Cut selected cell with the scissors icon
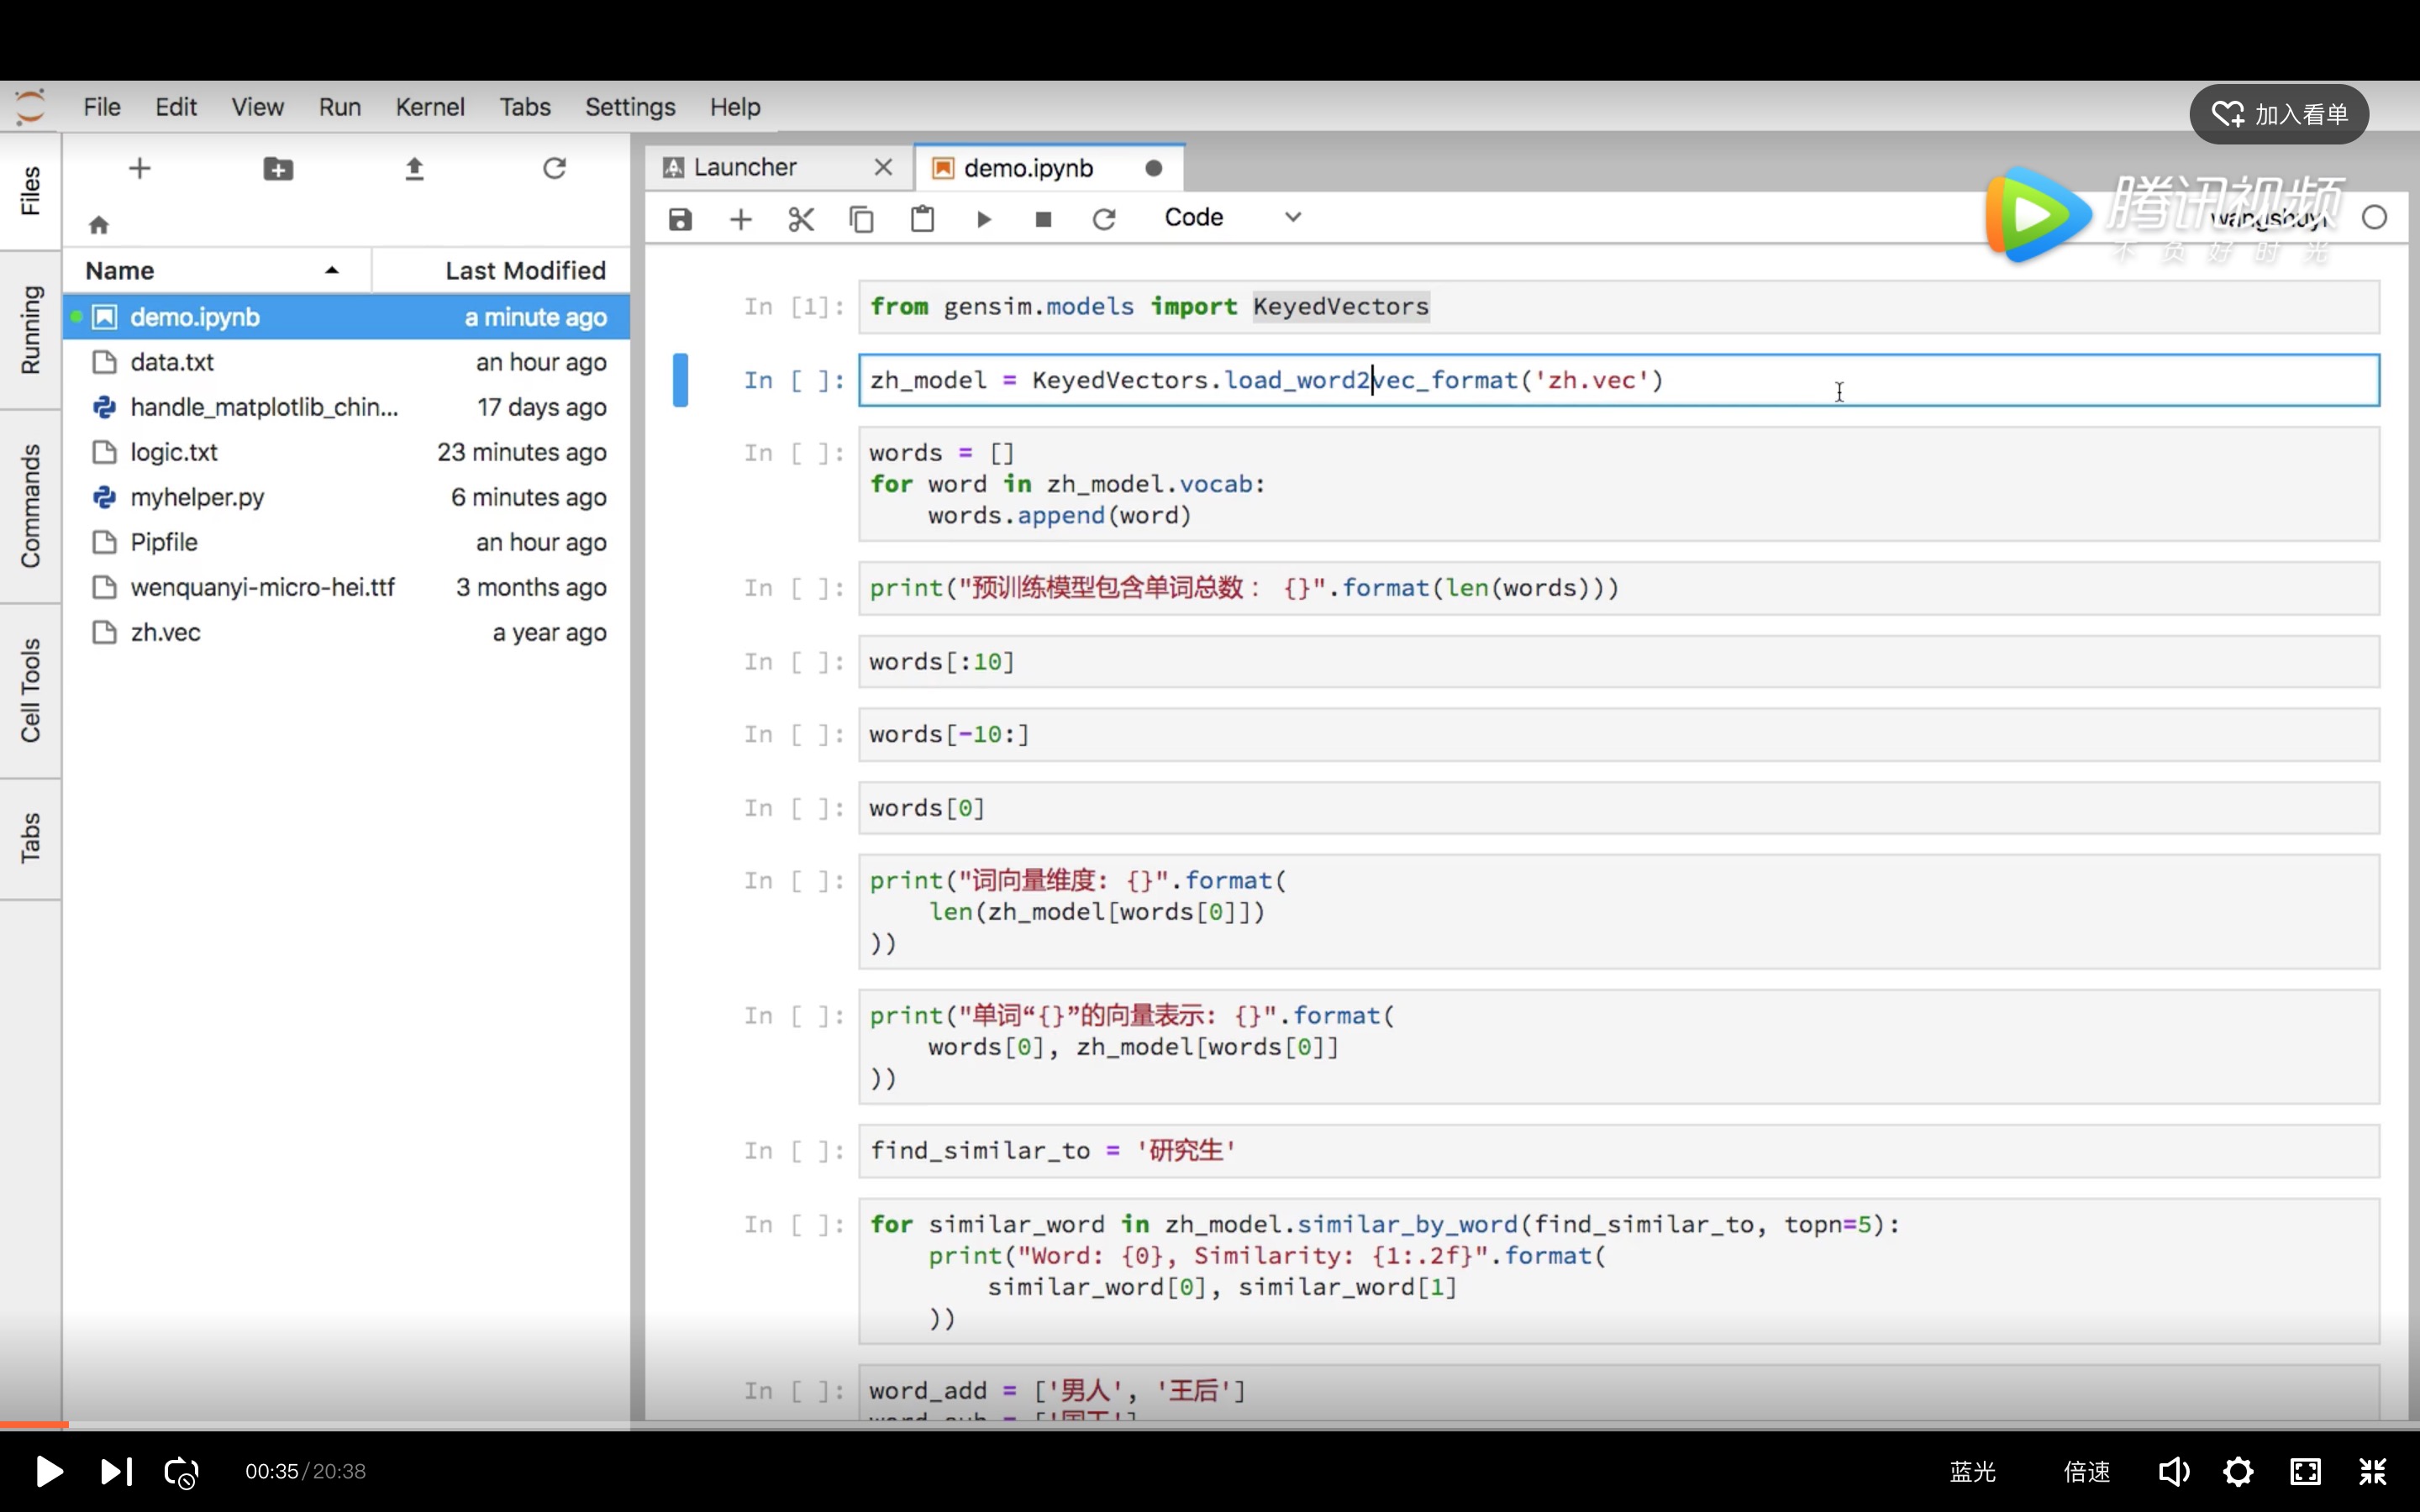2420x1512 pixels. point(801,219)
